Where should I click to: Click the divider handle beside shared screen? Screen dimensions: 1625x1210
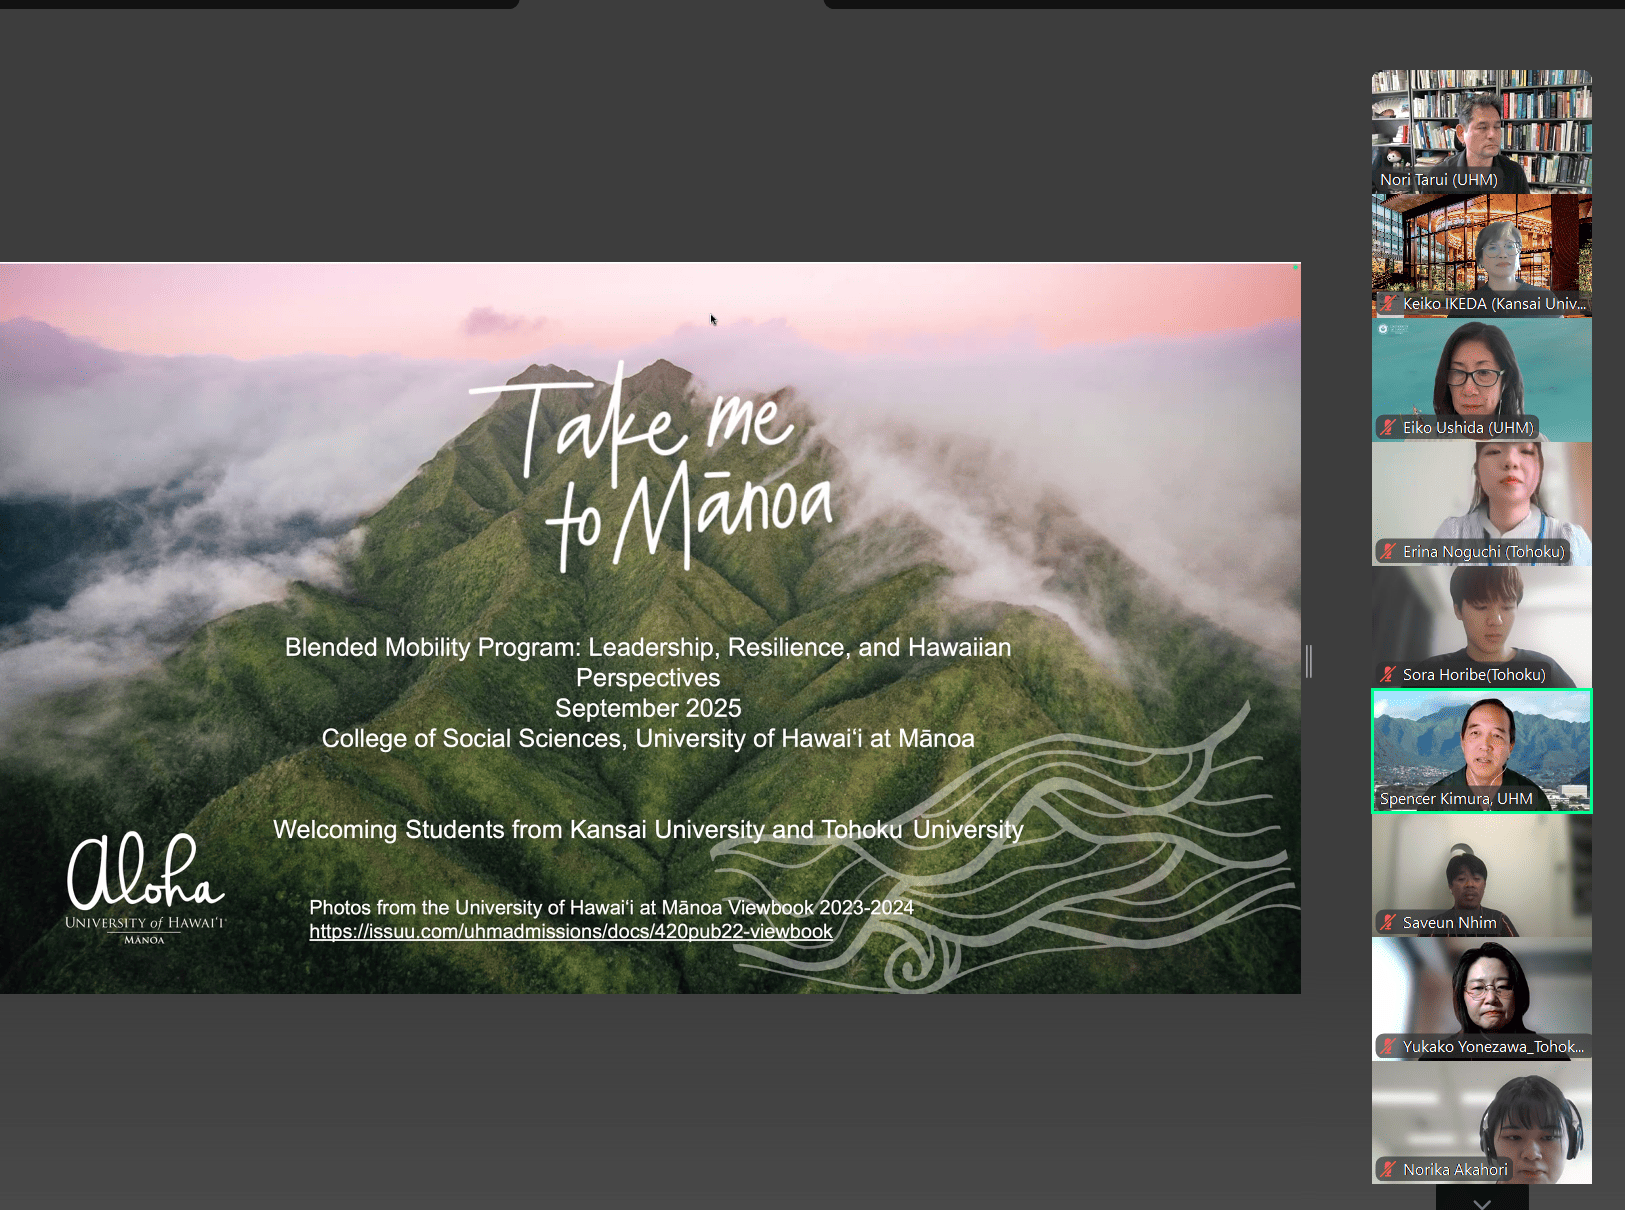[x=1308, y=661]
